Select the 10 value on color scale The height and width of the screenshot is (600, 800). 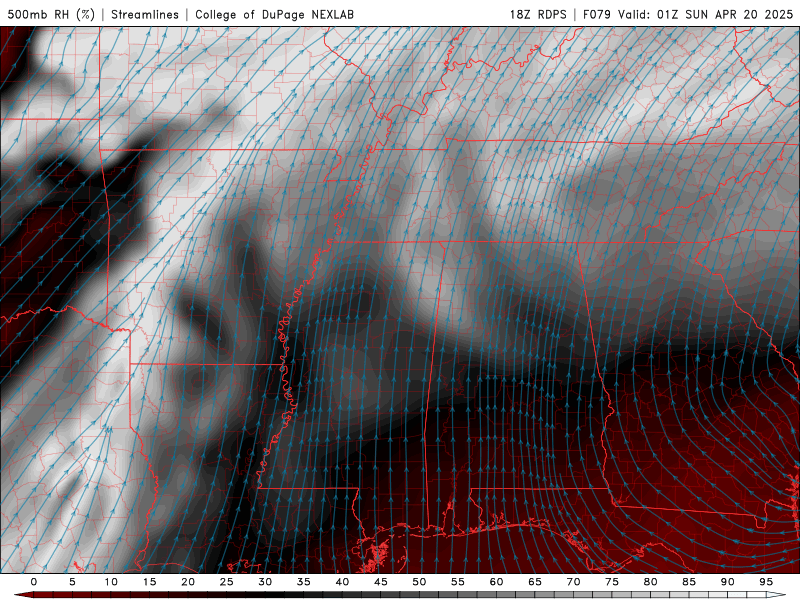(111, 582)
